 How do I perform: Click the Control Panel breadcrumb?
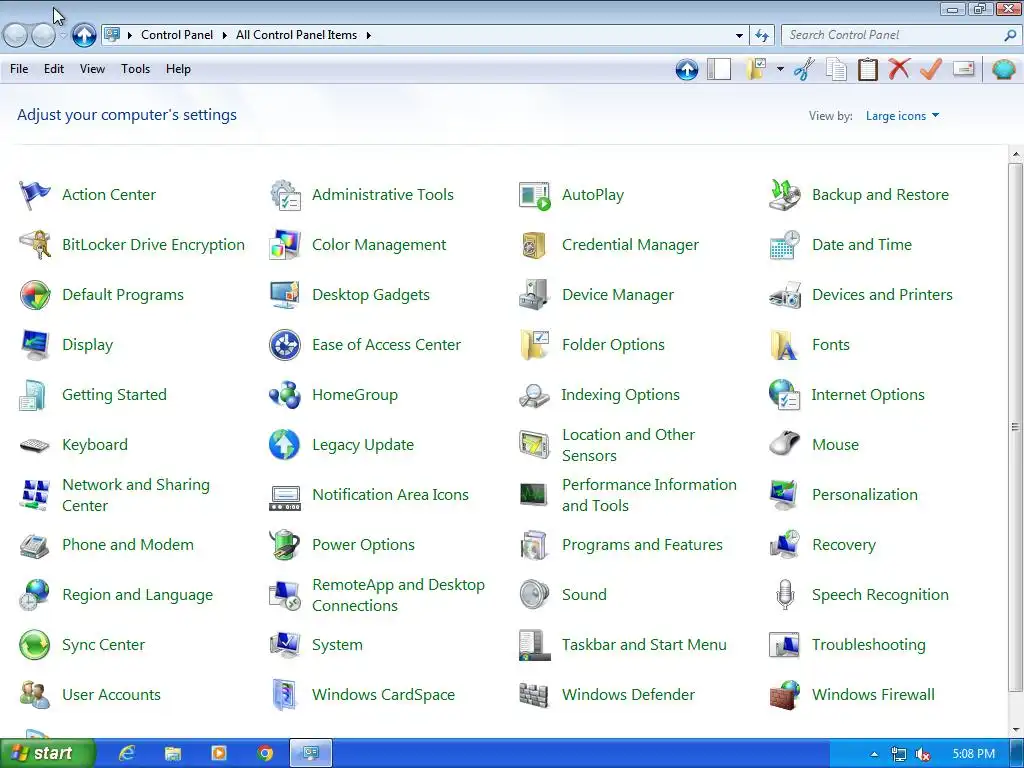tap(176, 35)
